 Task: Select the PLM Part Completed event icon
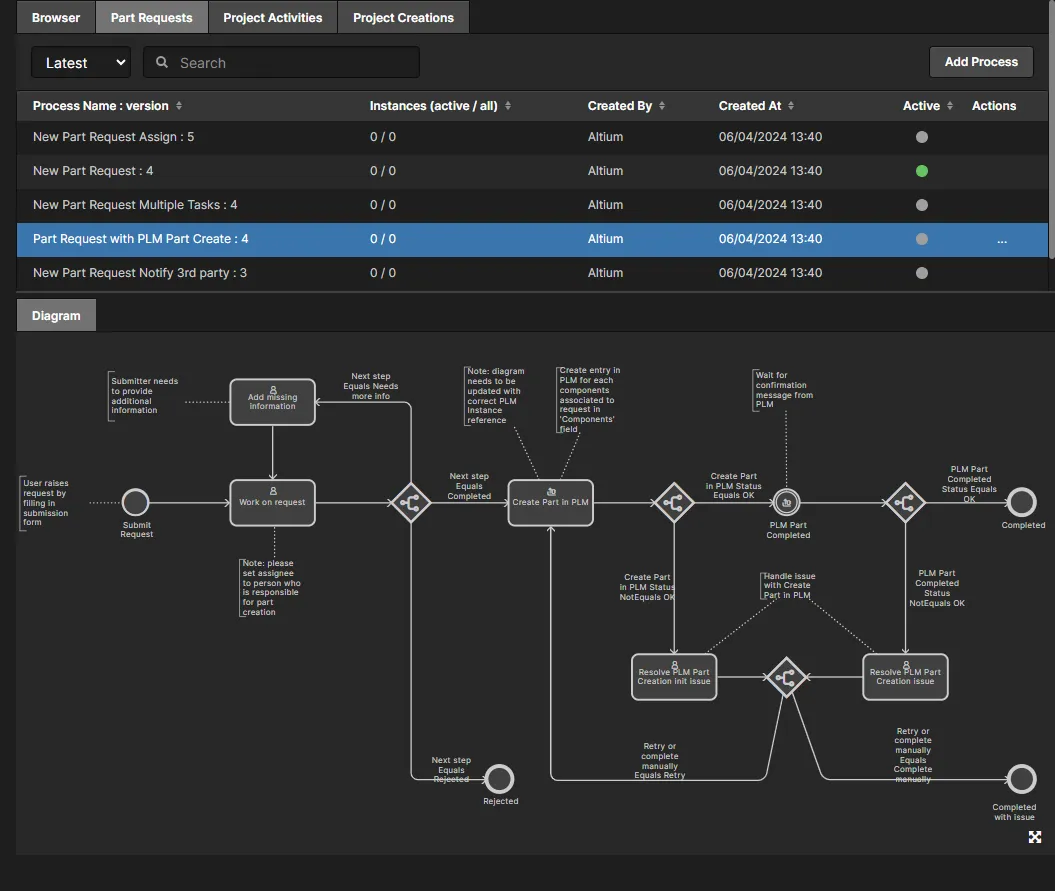tap(787, 502)
